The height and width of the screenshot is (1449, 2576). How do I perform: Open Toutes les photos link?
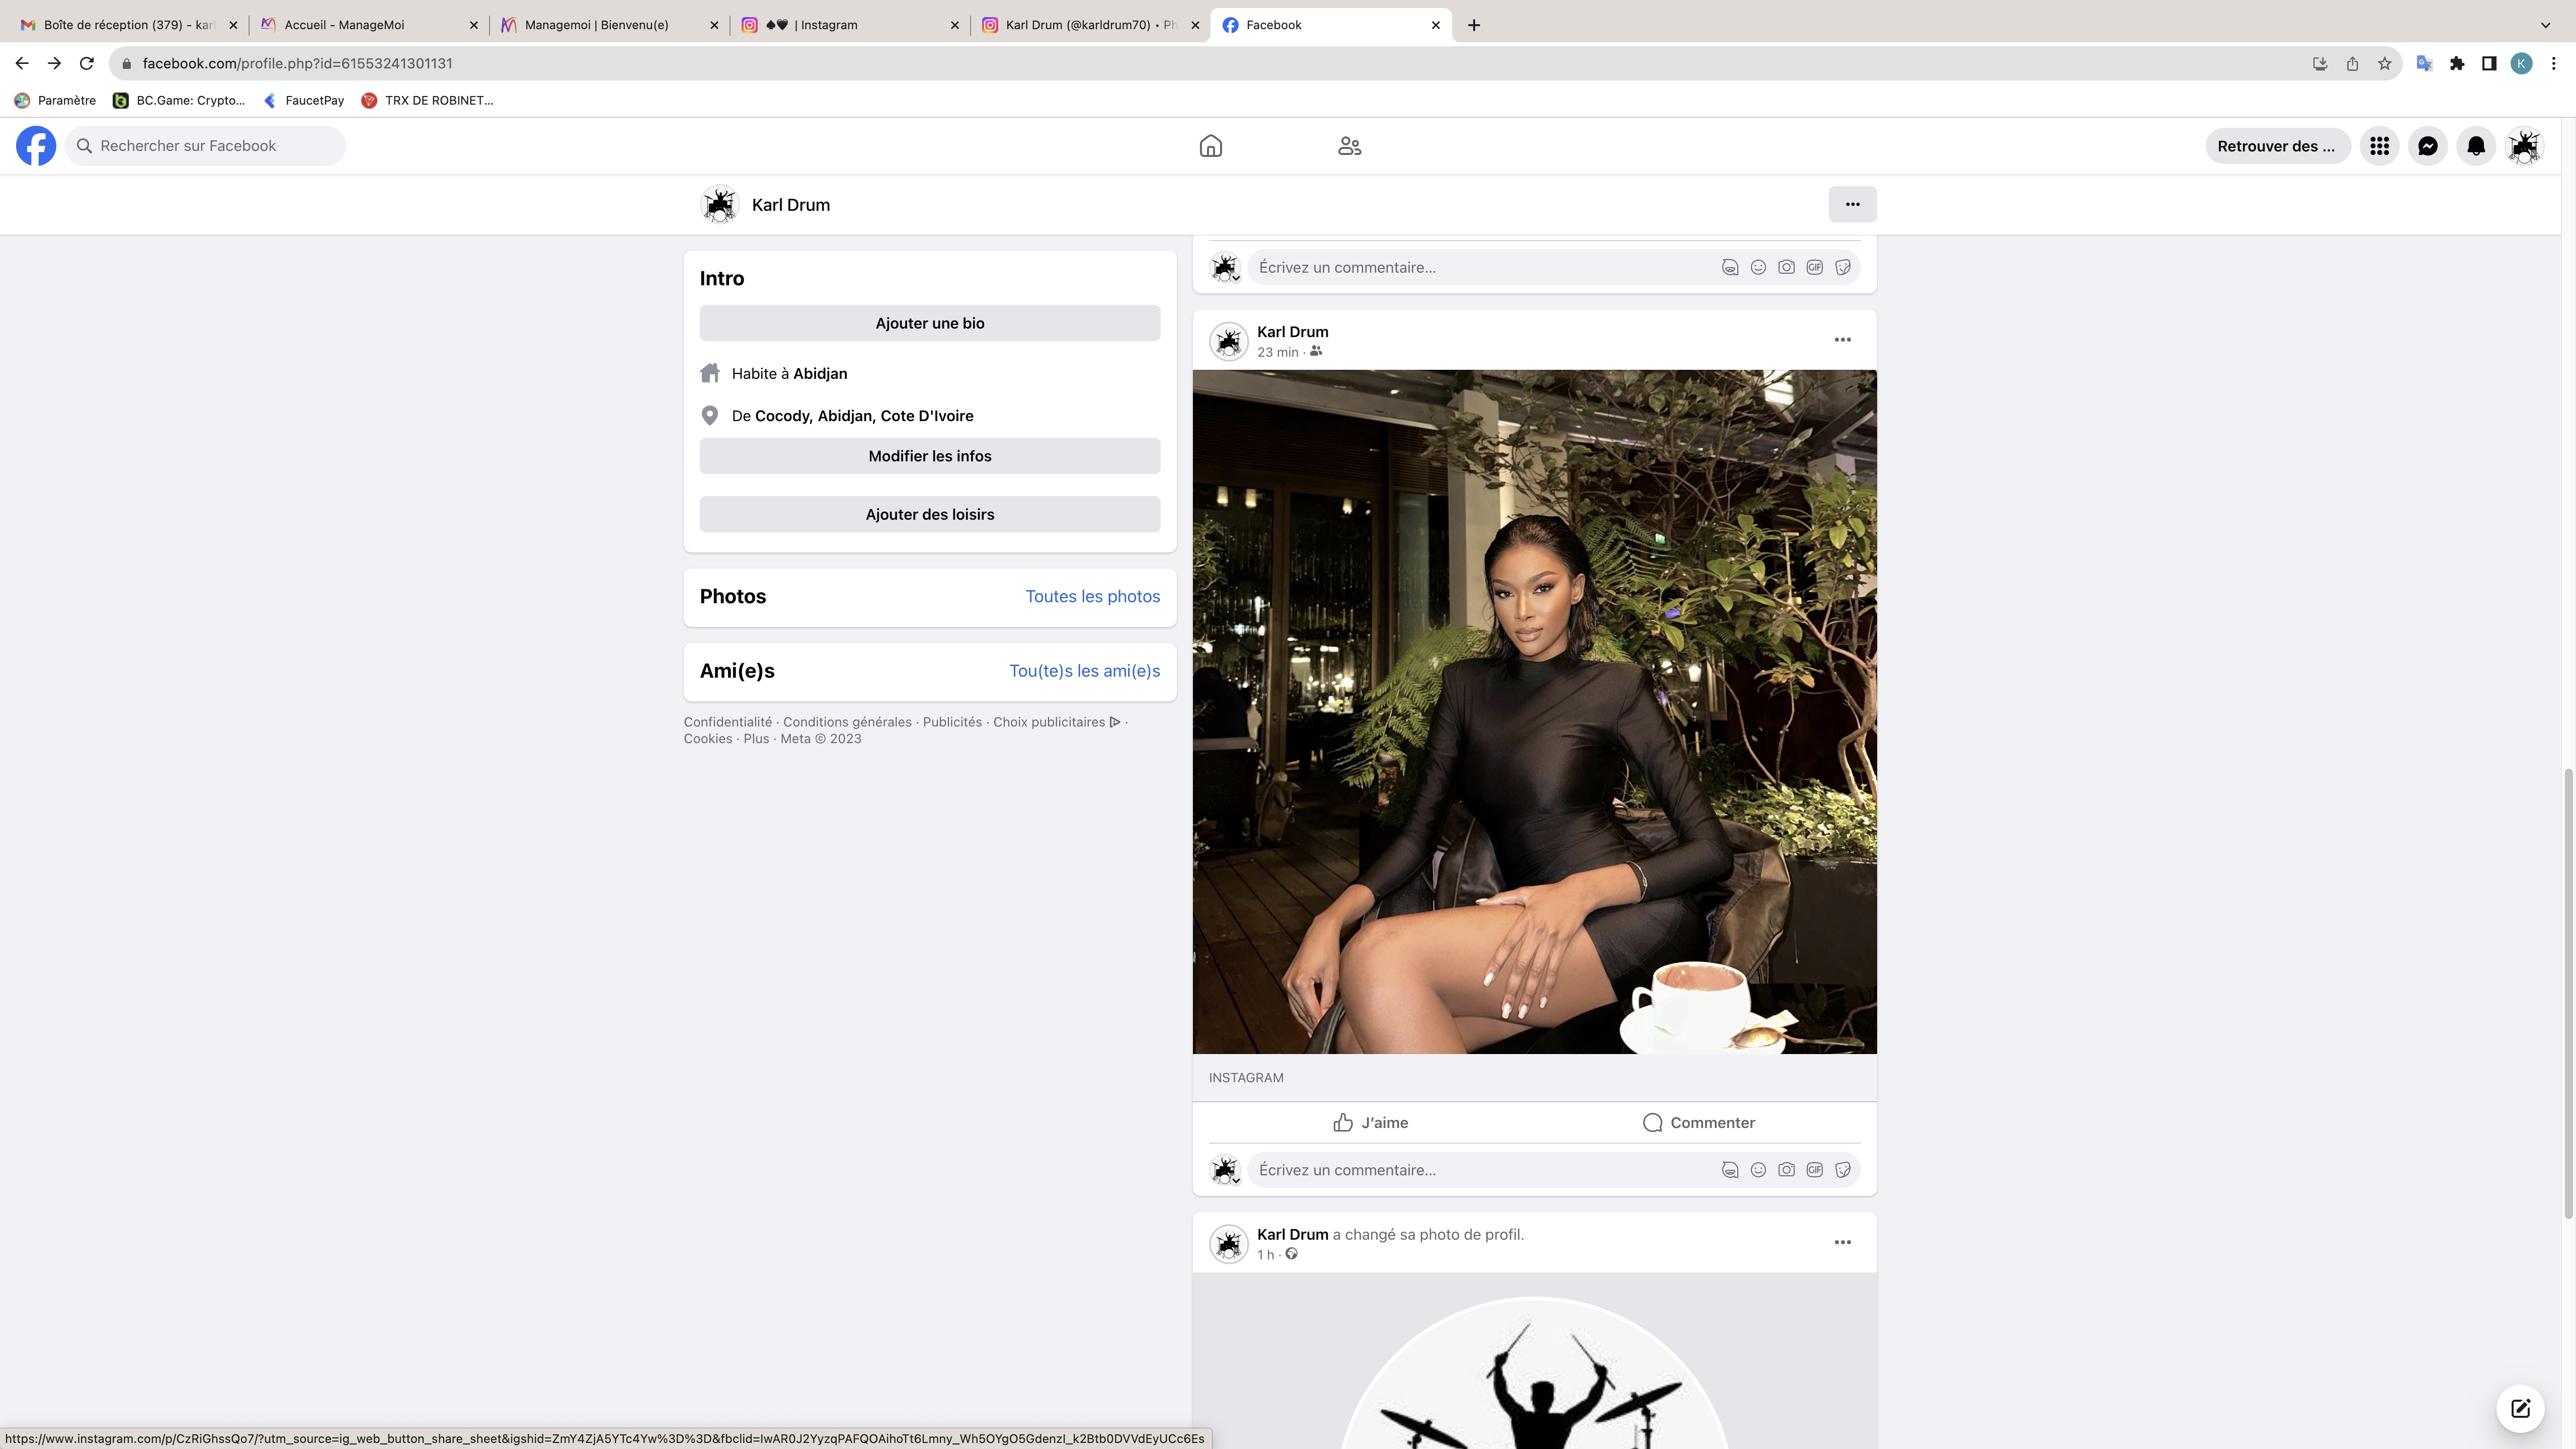click(x=1092, y=597)
